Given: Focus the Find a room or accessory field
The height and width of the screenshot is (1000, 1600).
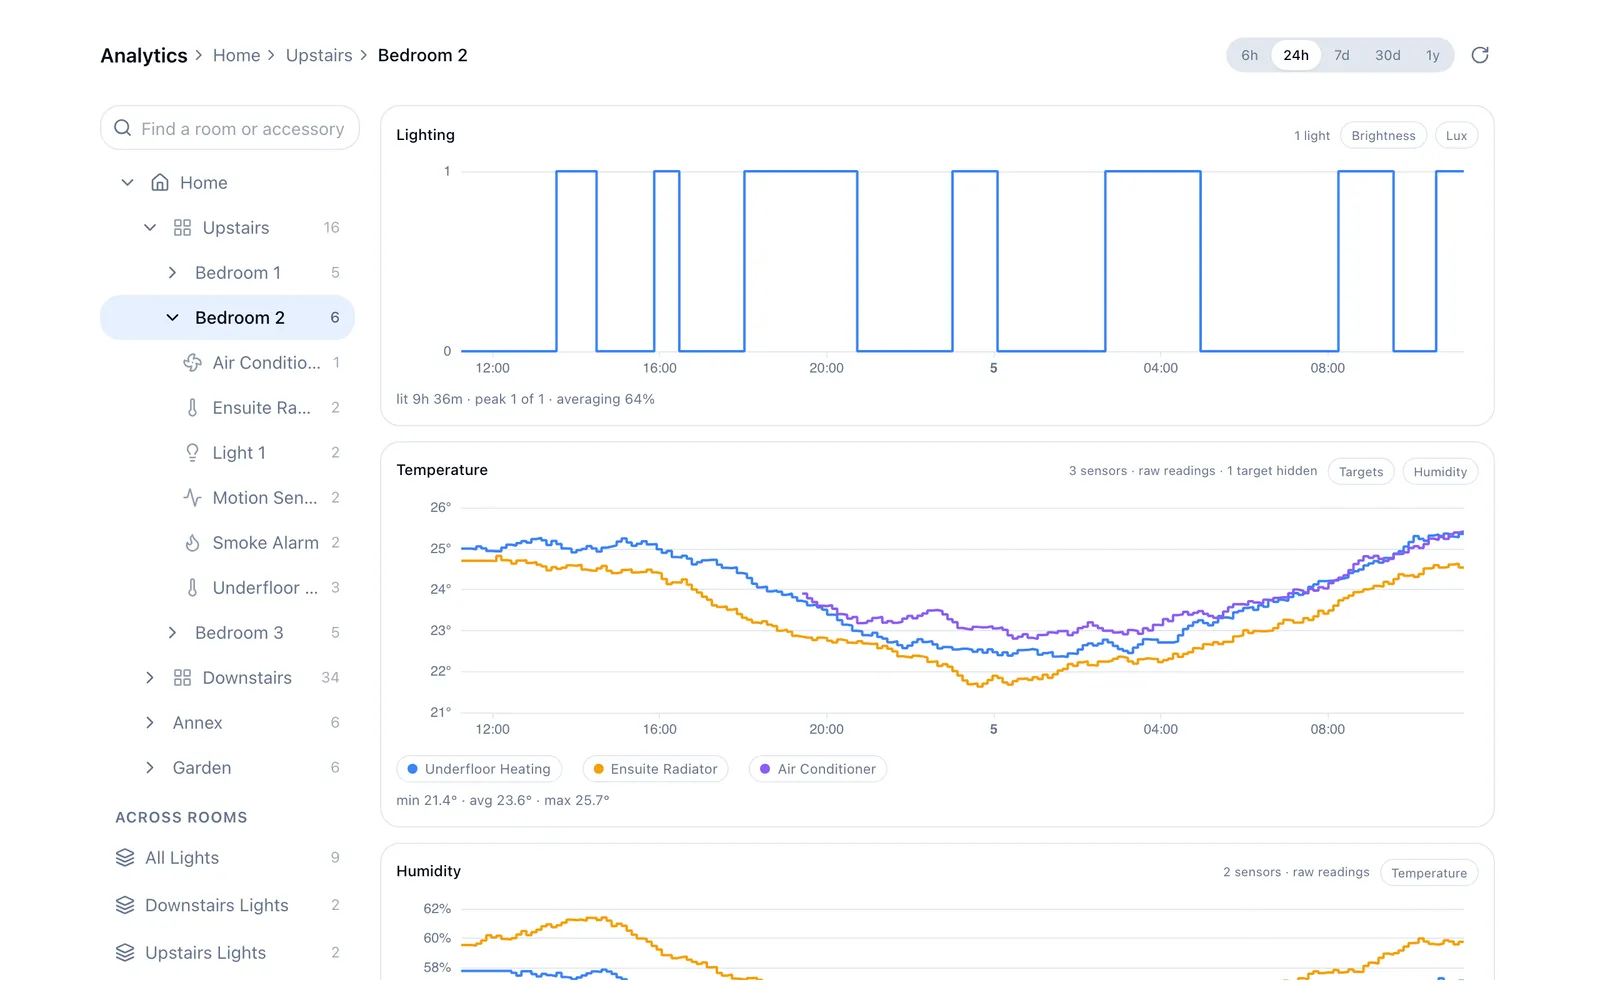Looking at the screenshot, I should [230, 128].
